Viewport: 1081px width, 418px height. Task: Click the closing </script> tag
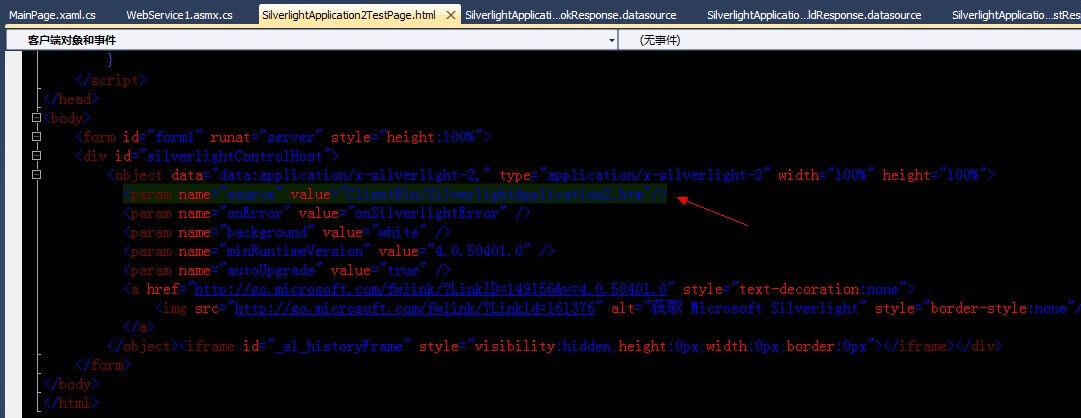coord(111,80)
